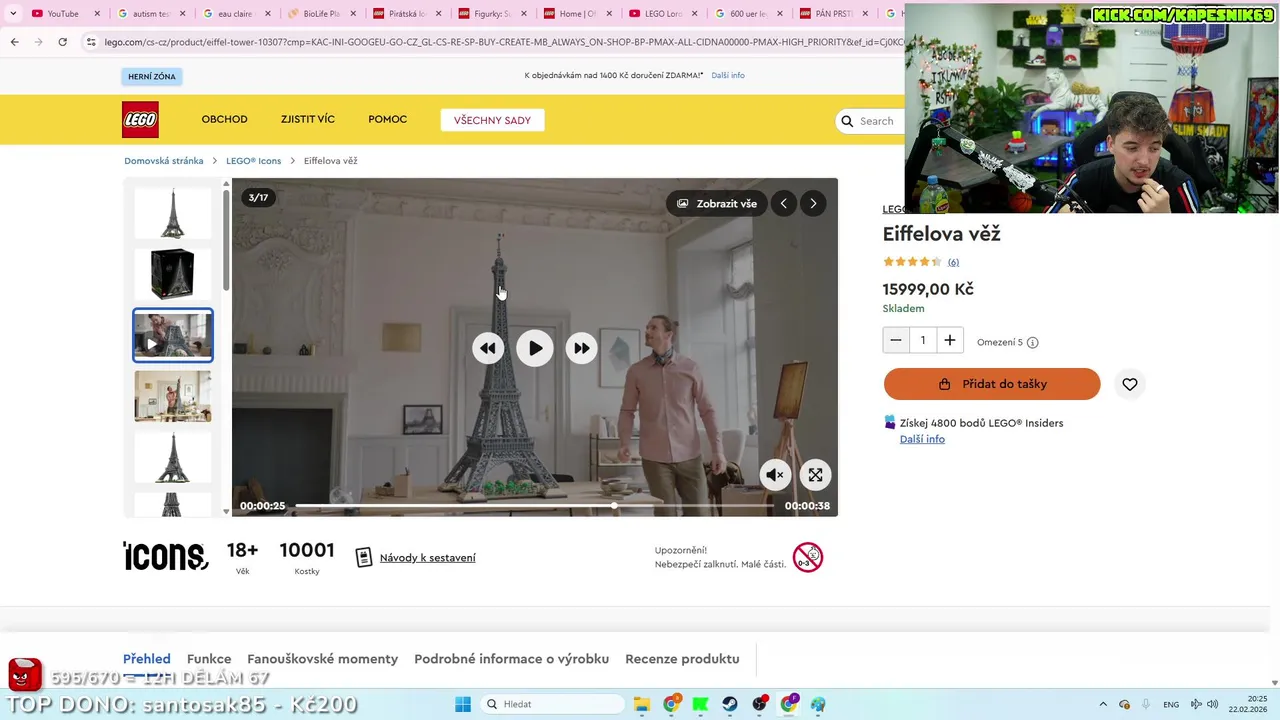Screen dimensions: 1280x720
Task: Open OBCHOD navigation menu
Action: 224,120
